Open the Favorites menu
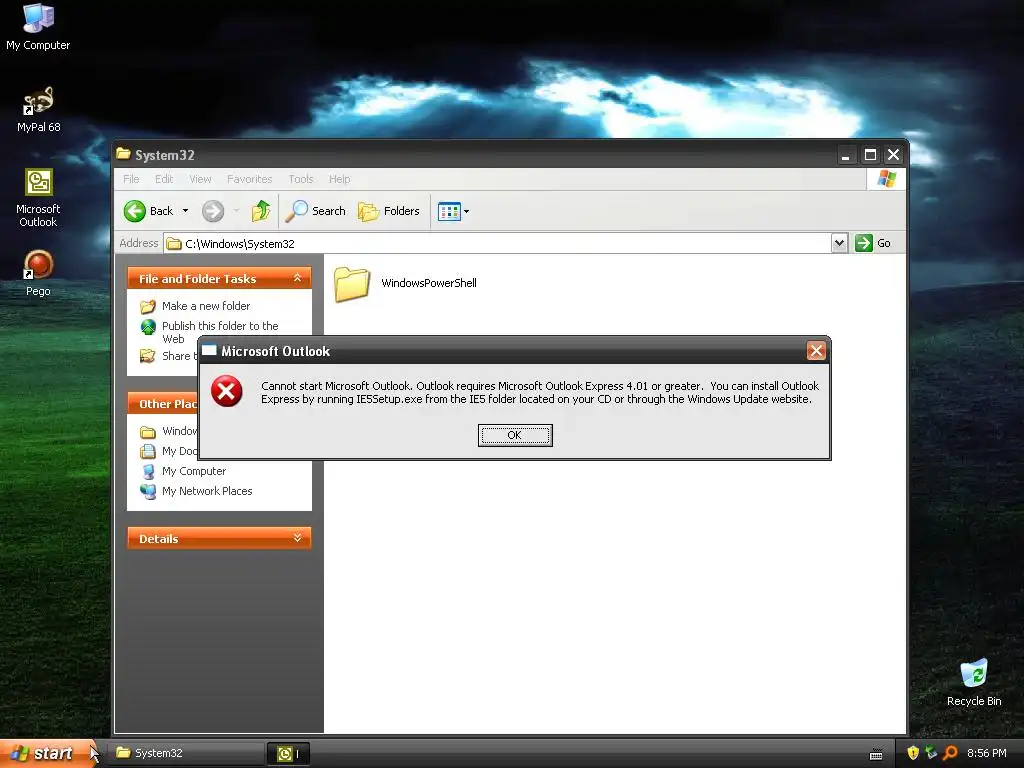This screenshot has width=1024, height=768. [x=249, y=179]
